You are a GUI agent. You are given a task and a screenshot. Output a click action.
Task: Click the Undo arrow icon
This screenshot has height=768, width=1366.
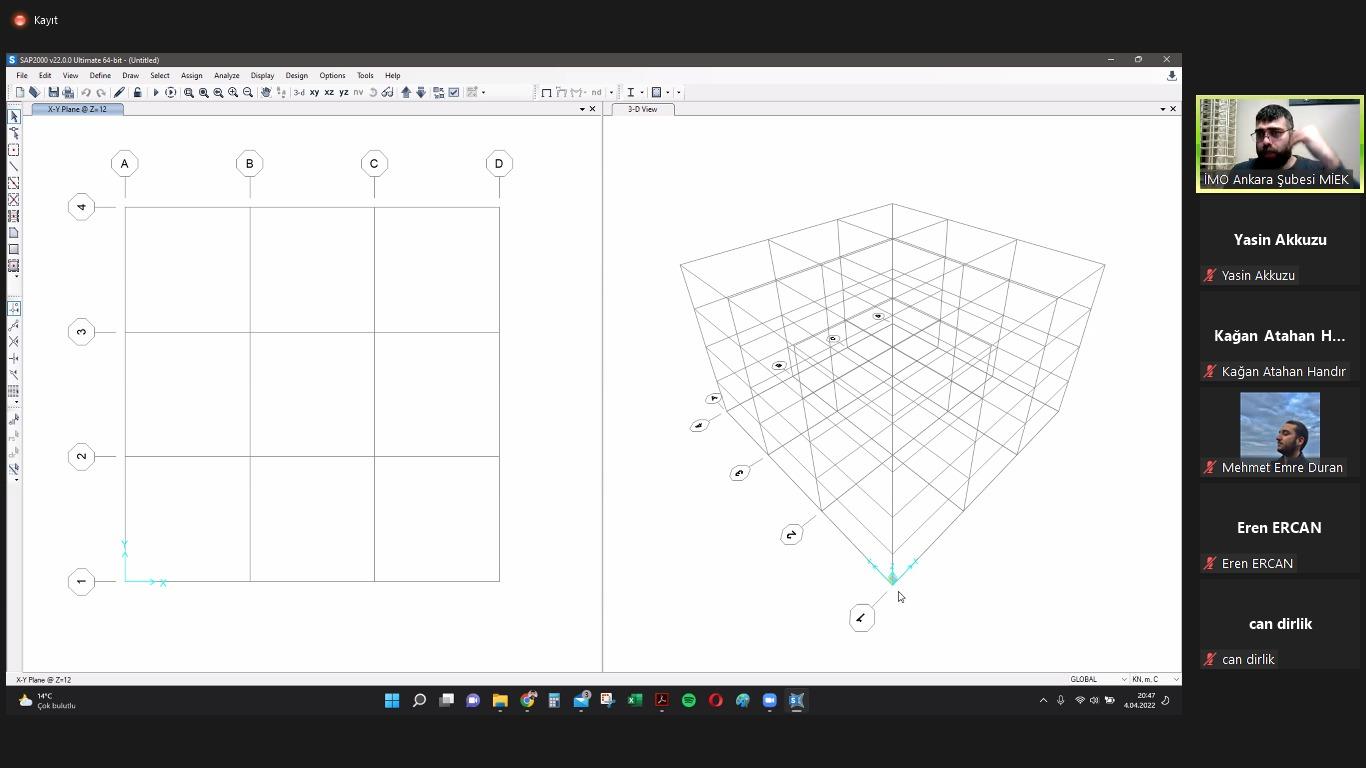(86, 92)
